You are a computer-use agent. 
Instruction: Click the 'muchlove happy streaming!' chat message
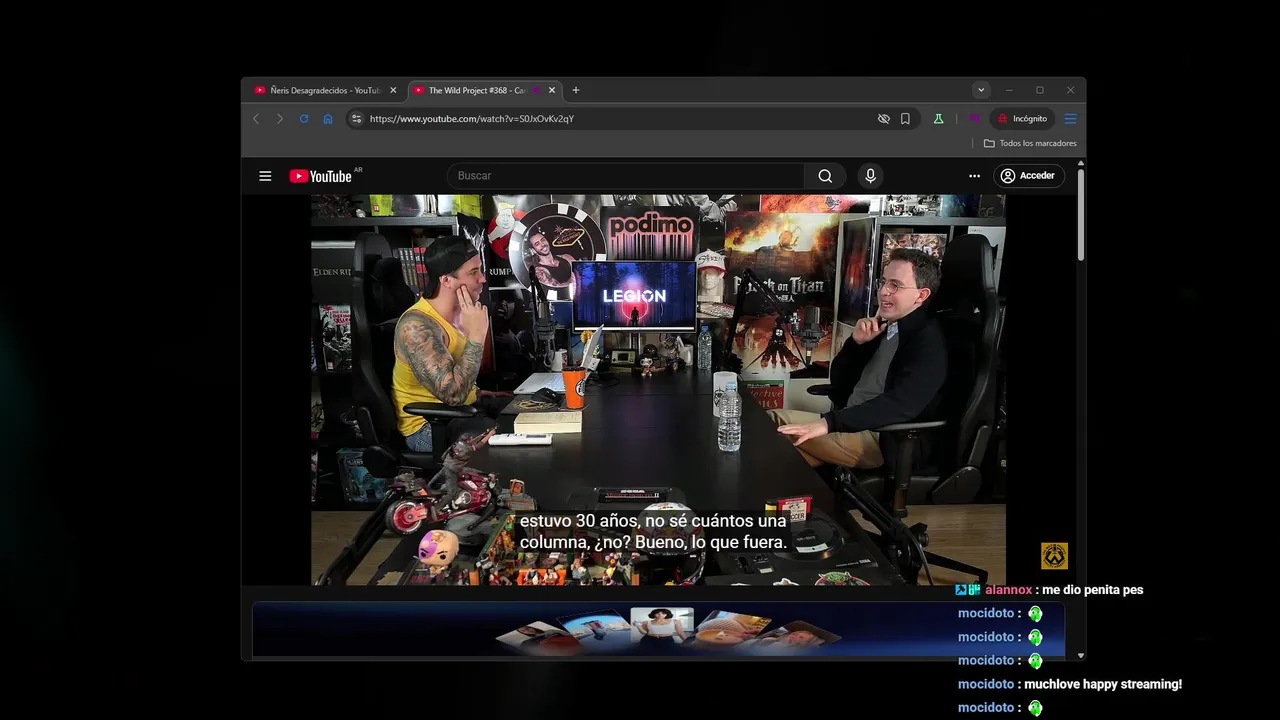(x=1103, y=684)
